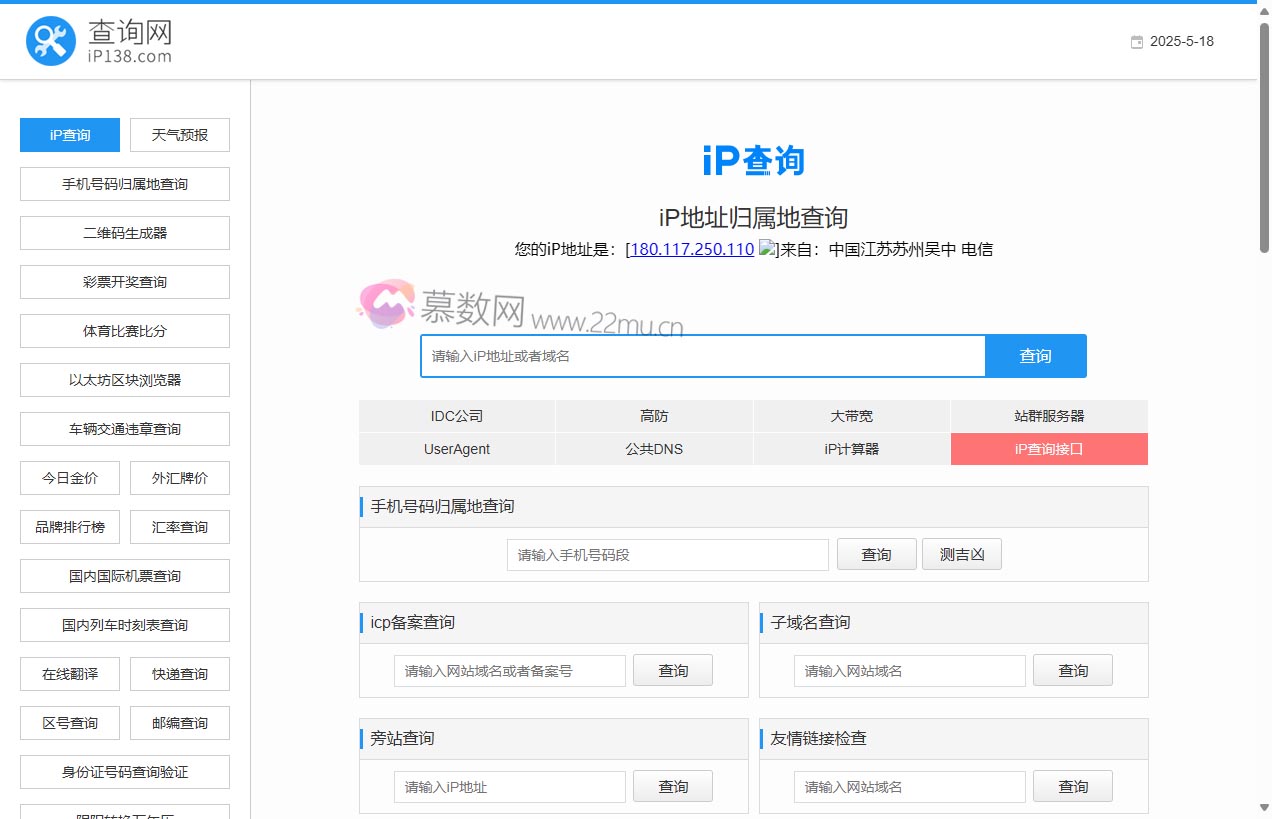The height and width of the screenshot is (819, 1272).
Task: Select the 公共DNS category
Action: click(x=654, y=449)
